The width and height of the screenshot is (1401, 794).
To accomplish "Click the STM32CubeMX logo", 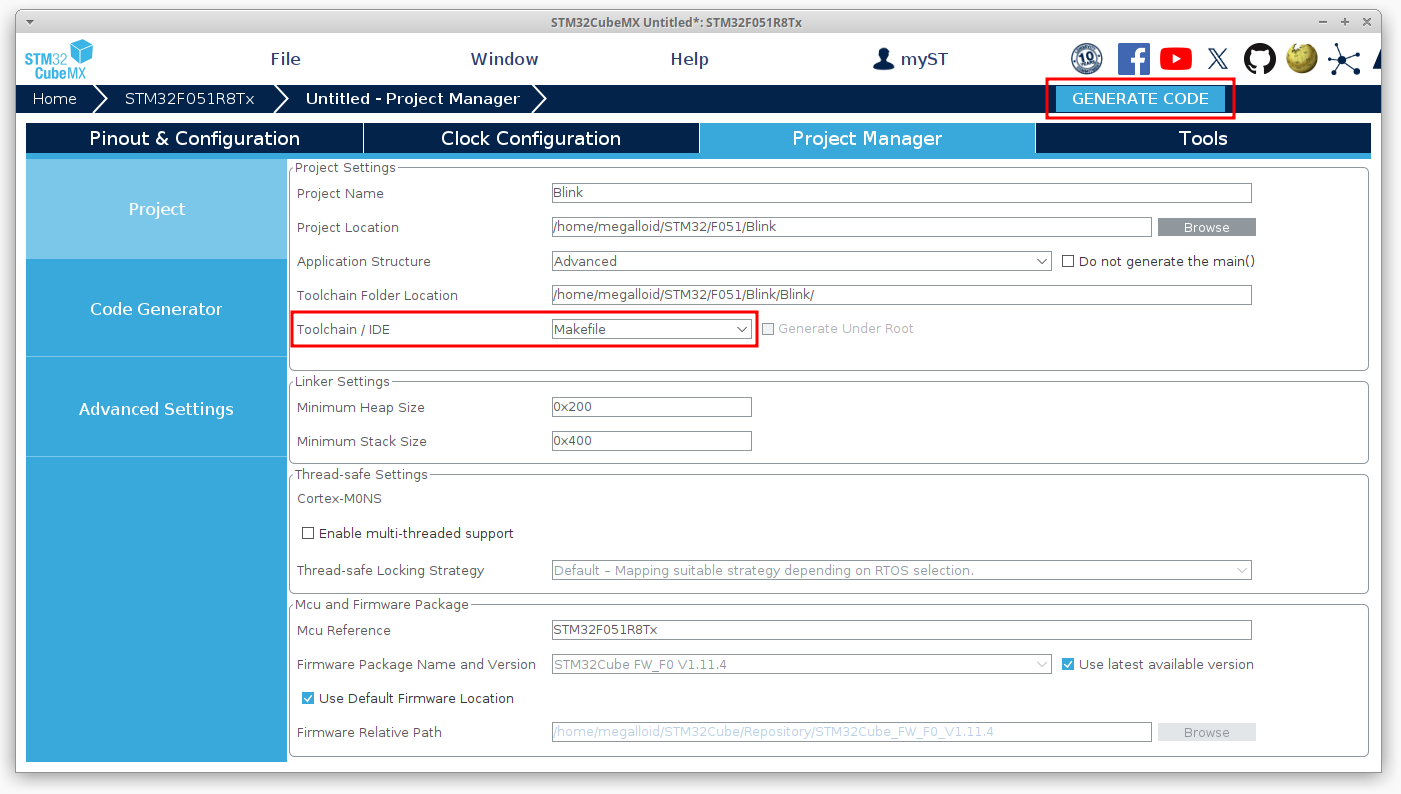I will click(58, 59).
